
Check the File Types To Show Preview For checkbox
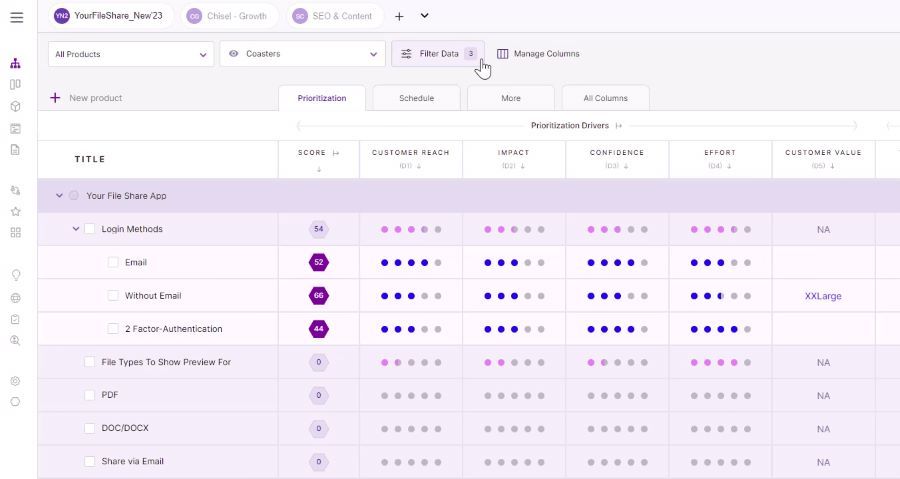90,362
